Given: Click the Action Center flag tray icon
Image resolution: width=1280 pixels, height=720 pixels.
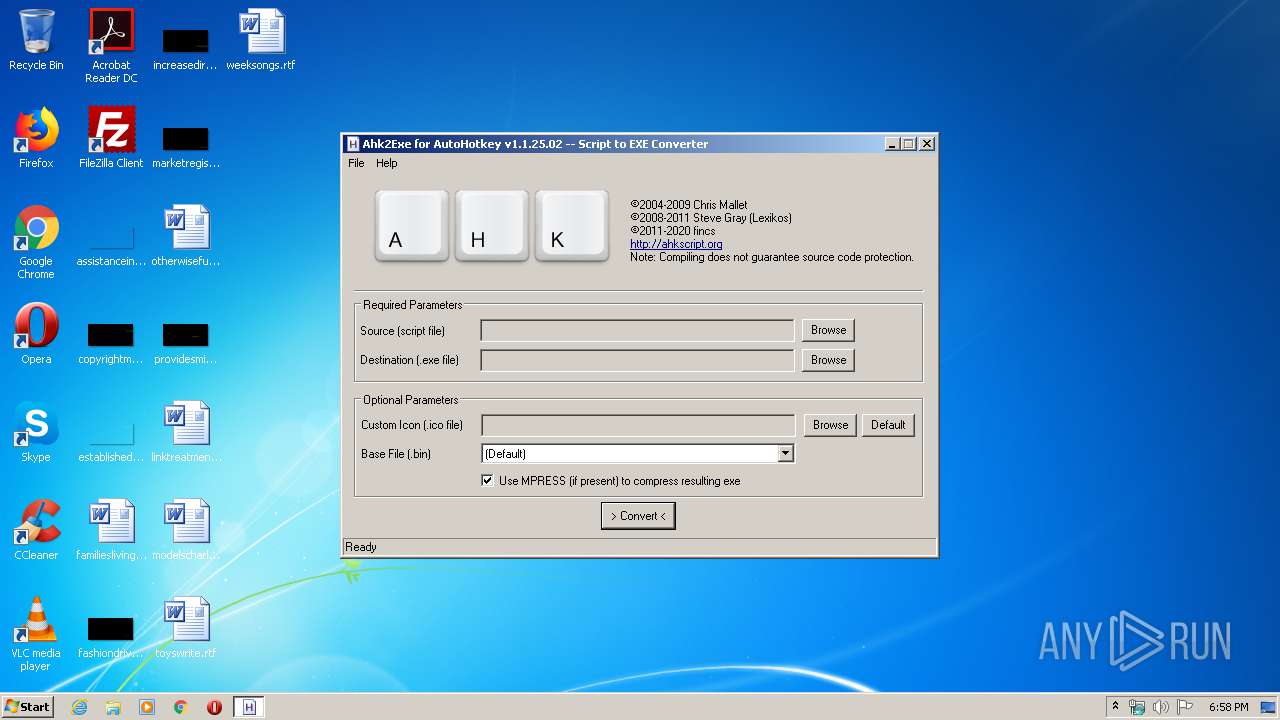Looking at the screenshot, I should [x=1185, y=707].
